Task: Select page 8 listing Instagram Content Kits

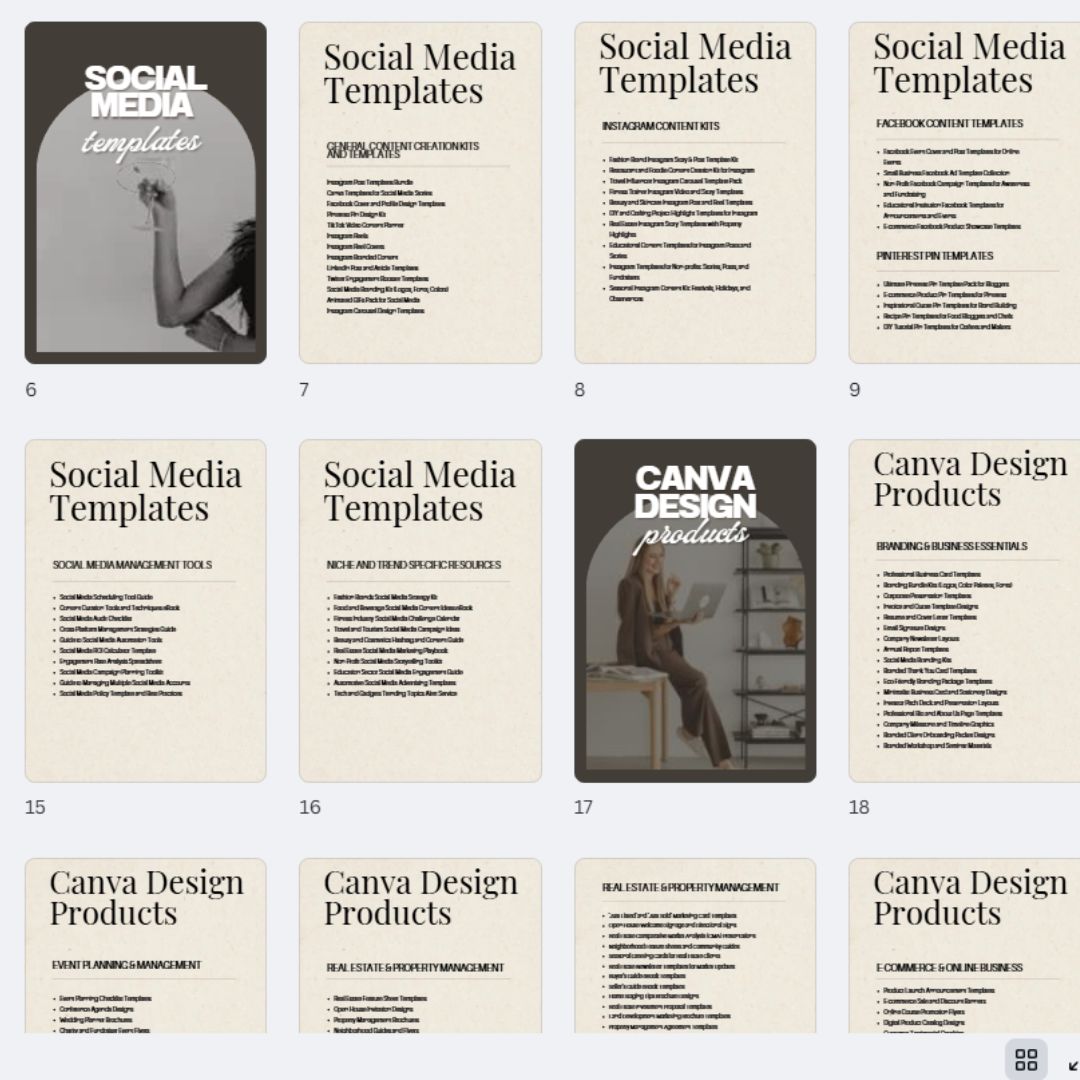Action: pyautogui.click(x=695, y=193)
